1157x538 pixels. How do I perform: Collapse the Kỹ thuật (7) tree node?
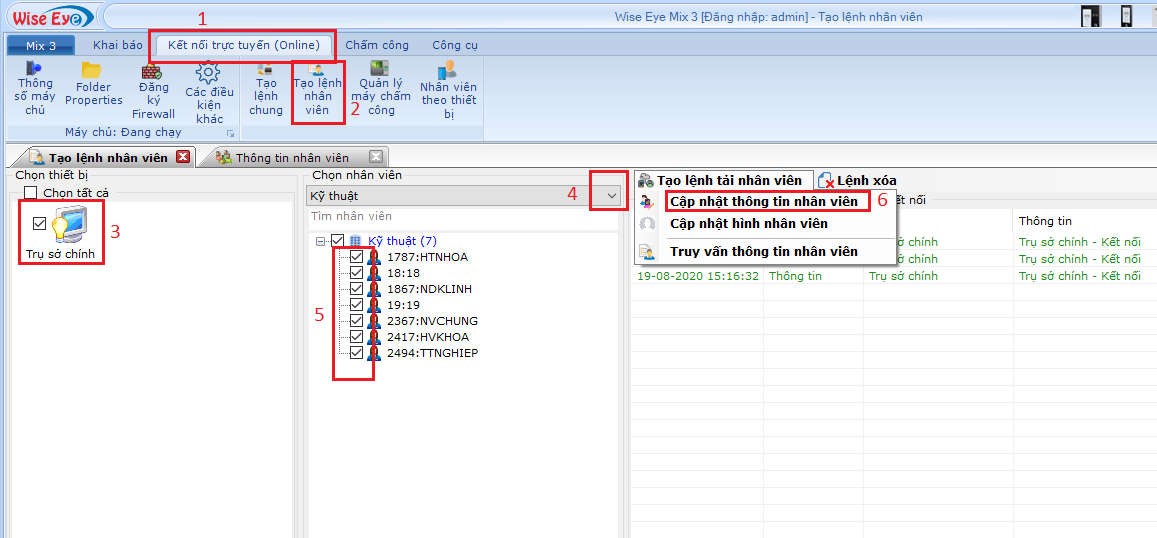(320, 241)
